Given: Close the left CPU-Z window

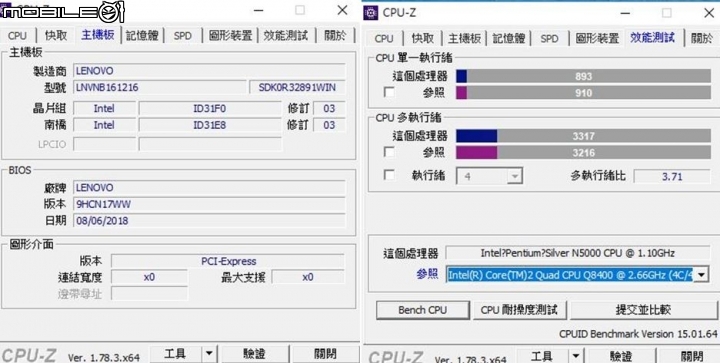Looking at the screenshot, I should pyautogui.click(x=342, y=10).
